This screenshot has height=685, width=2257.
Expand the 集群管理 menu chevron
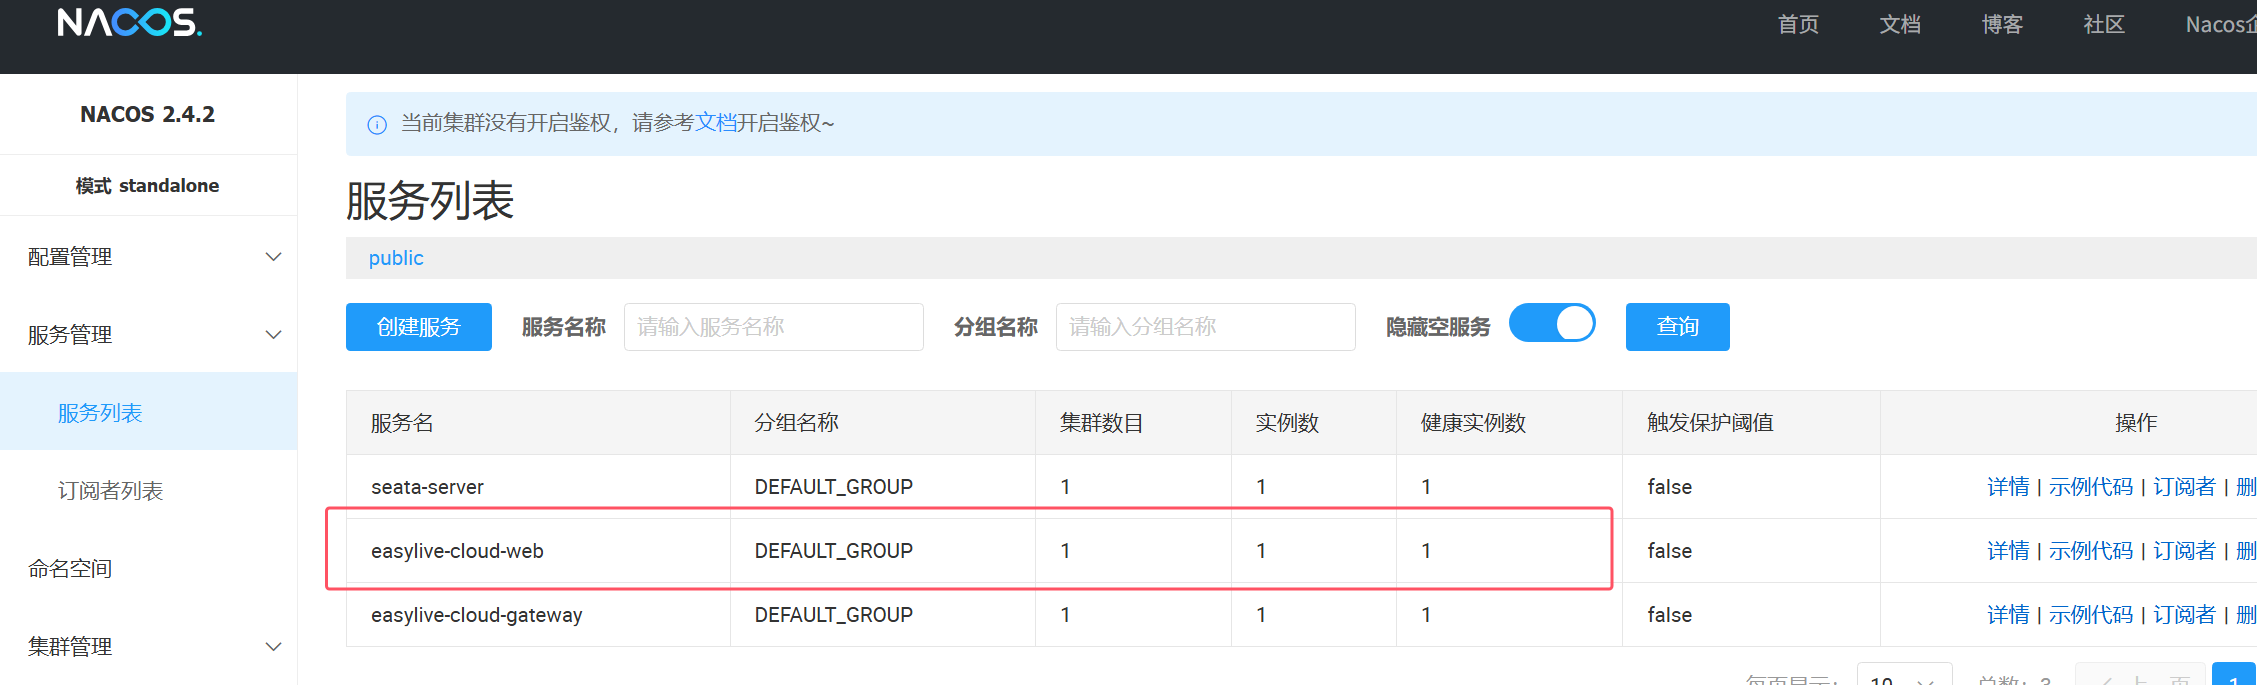click(x=273, y=647)
